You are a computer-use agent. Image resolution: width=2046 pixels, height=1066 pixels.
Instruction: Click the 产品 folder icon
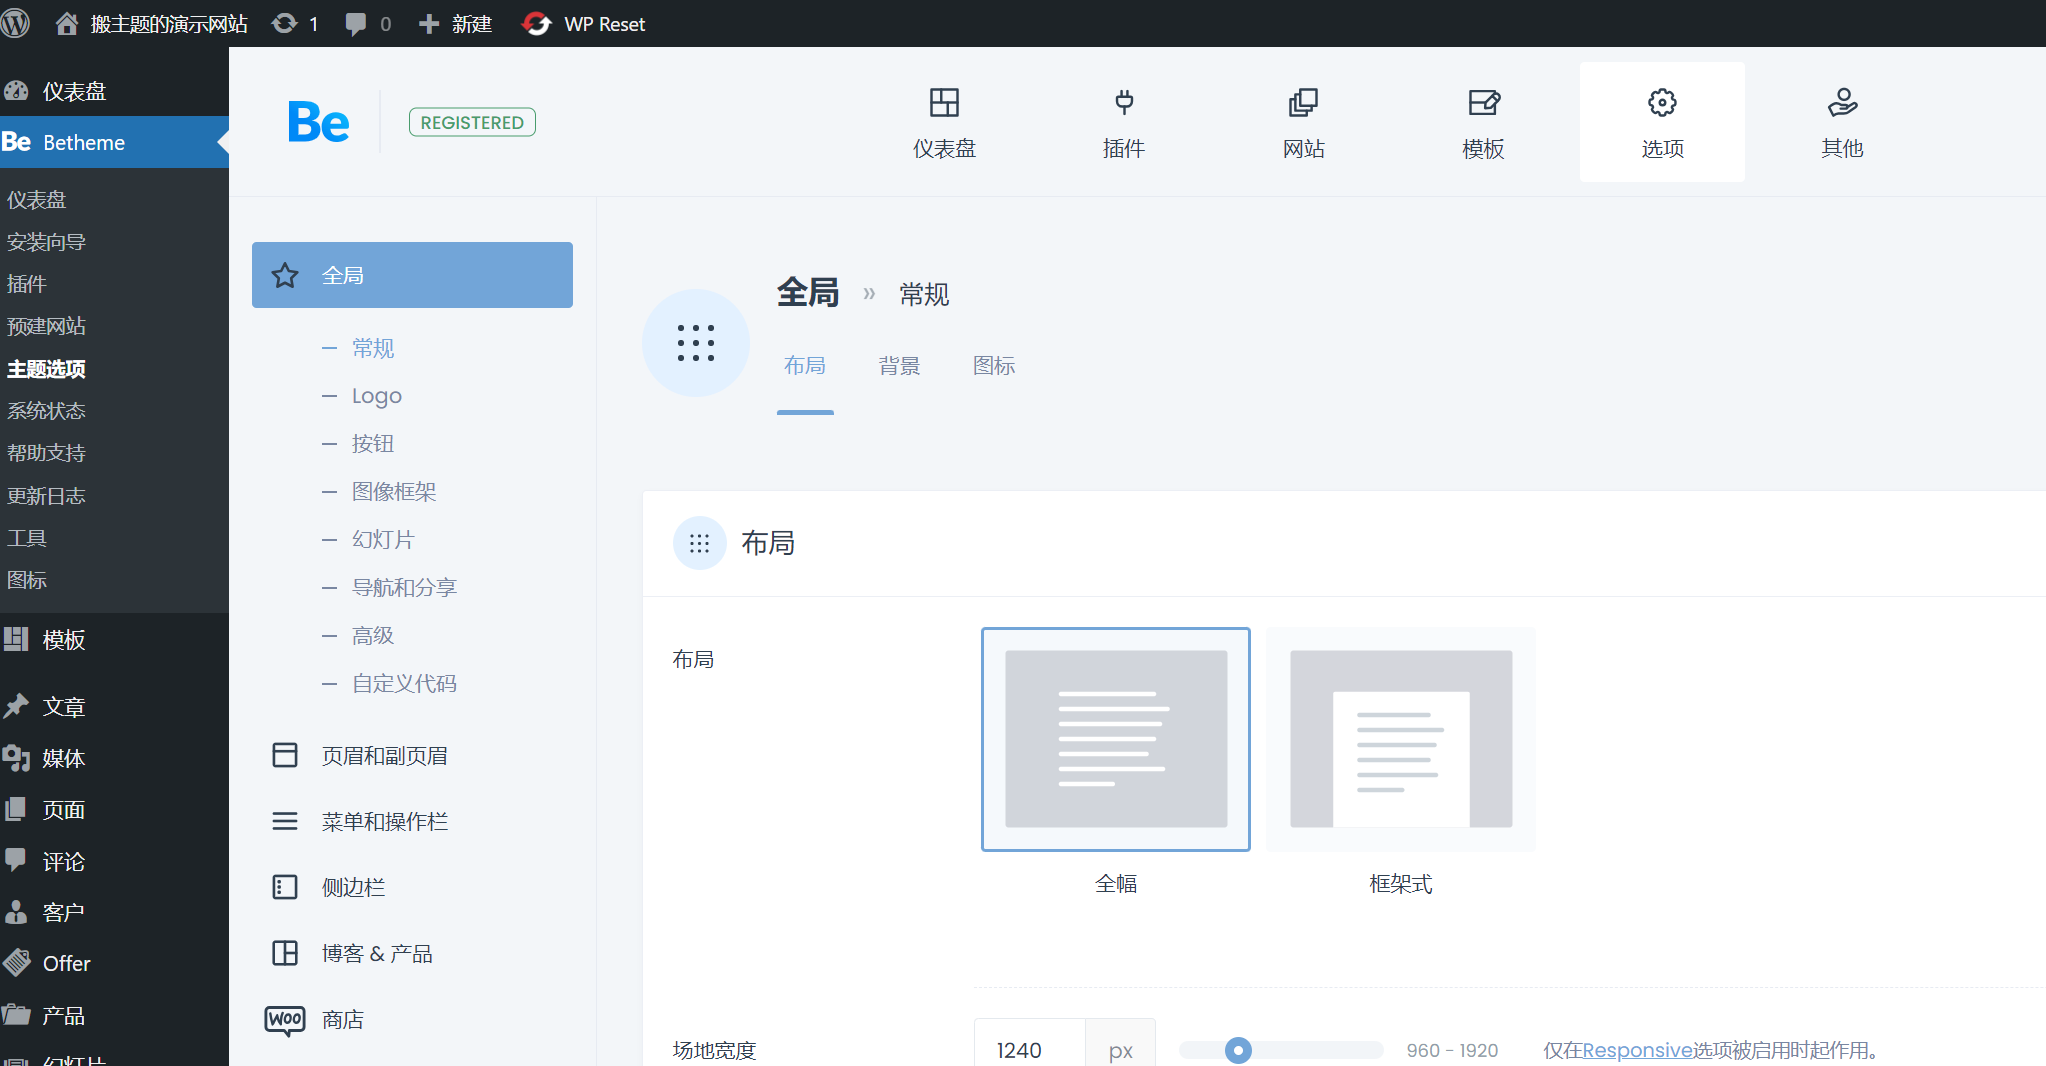(16, 1014)
